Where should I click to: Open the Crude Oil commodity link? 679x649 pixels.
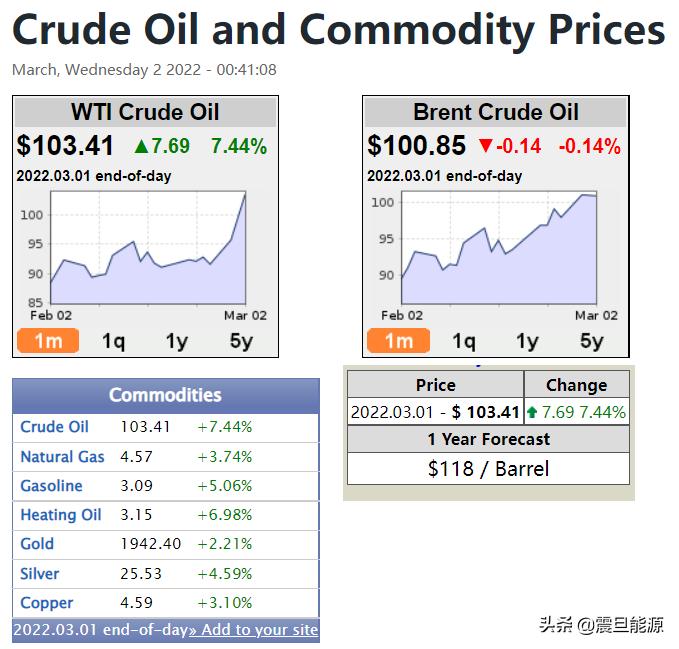click(x=55, y=427)
